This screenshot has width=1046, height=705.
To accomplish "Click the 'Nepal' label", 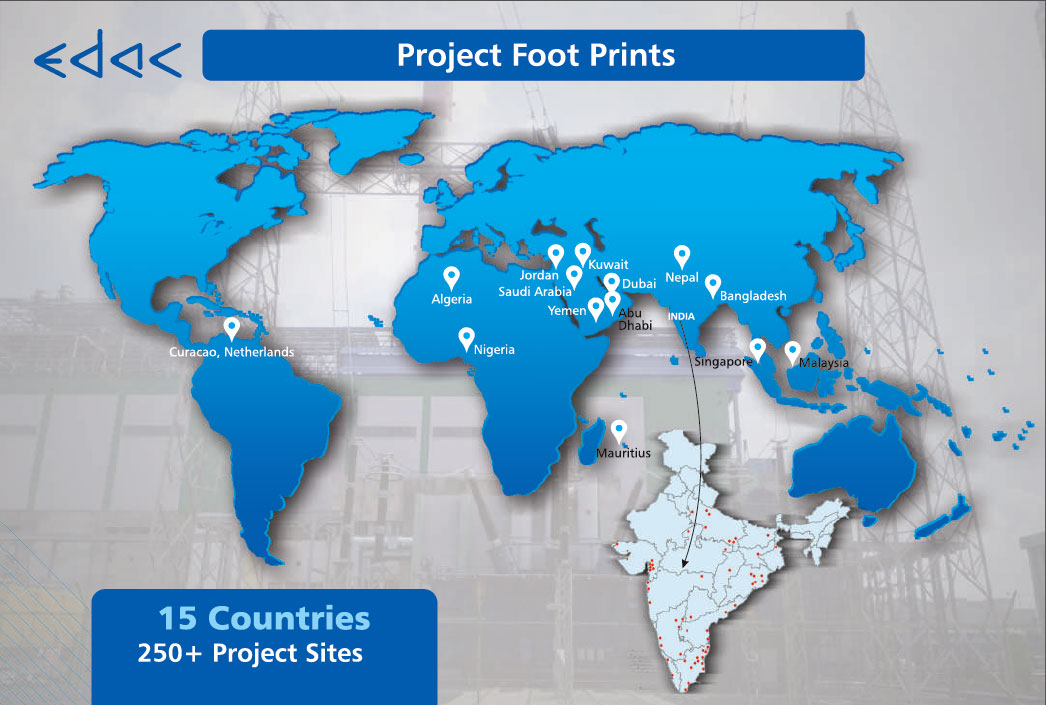I will [x=682, y=277].
